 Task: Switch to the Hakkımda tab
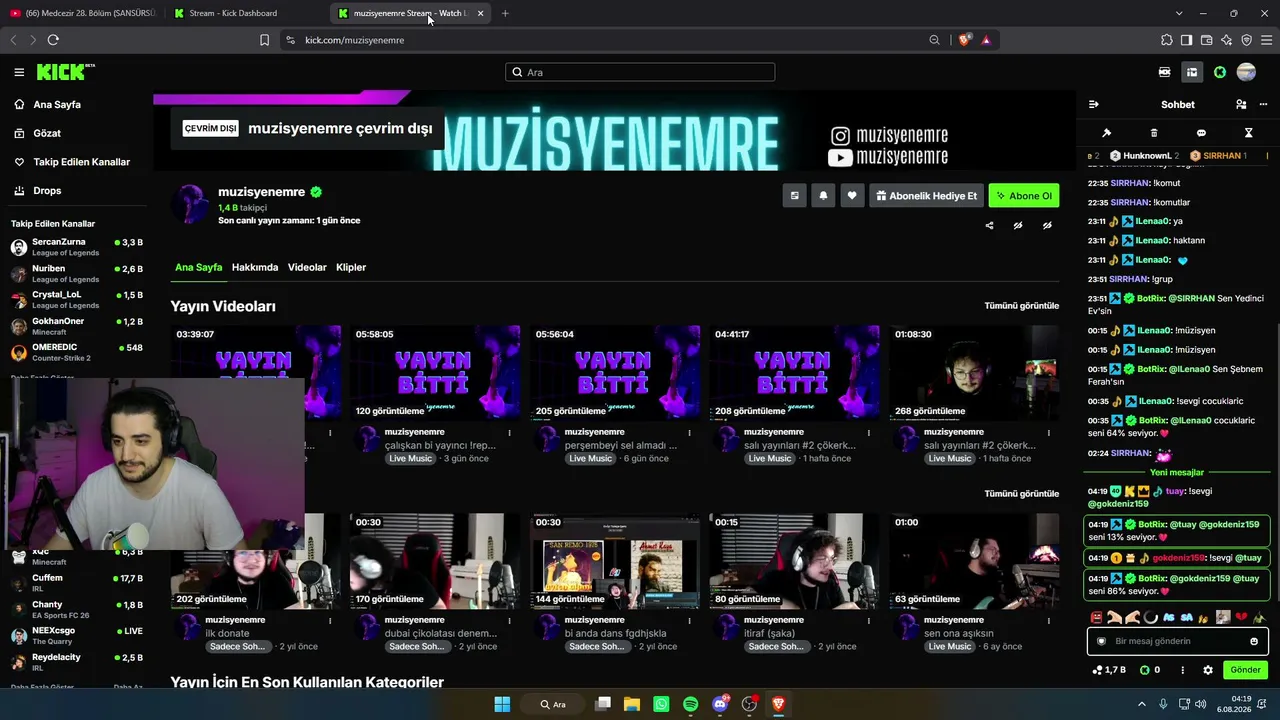tap(255, 267)
